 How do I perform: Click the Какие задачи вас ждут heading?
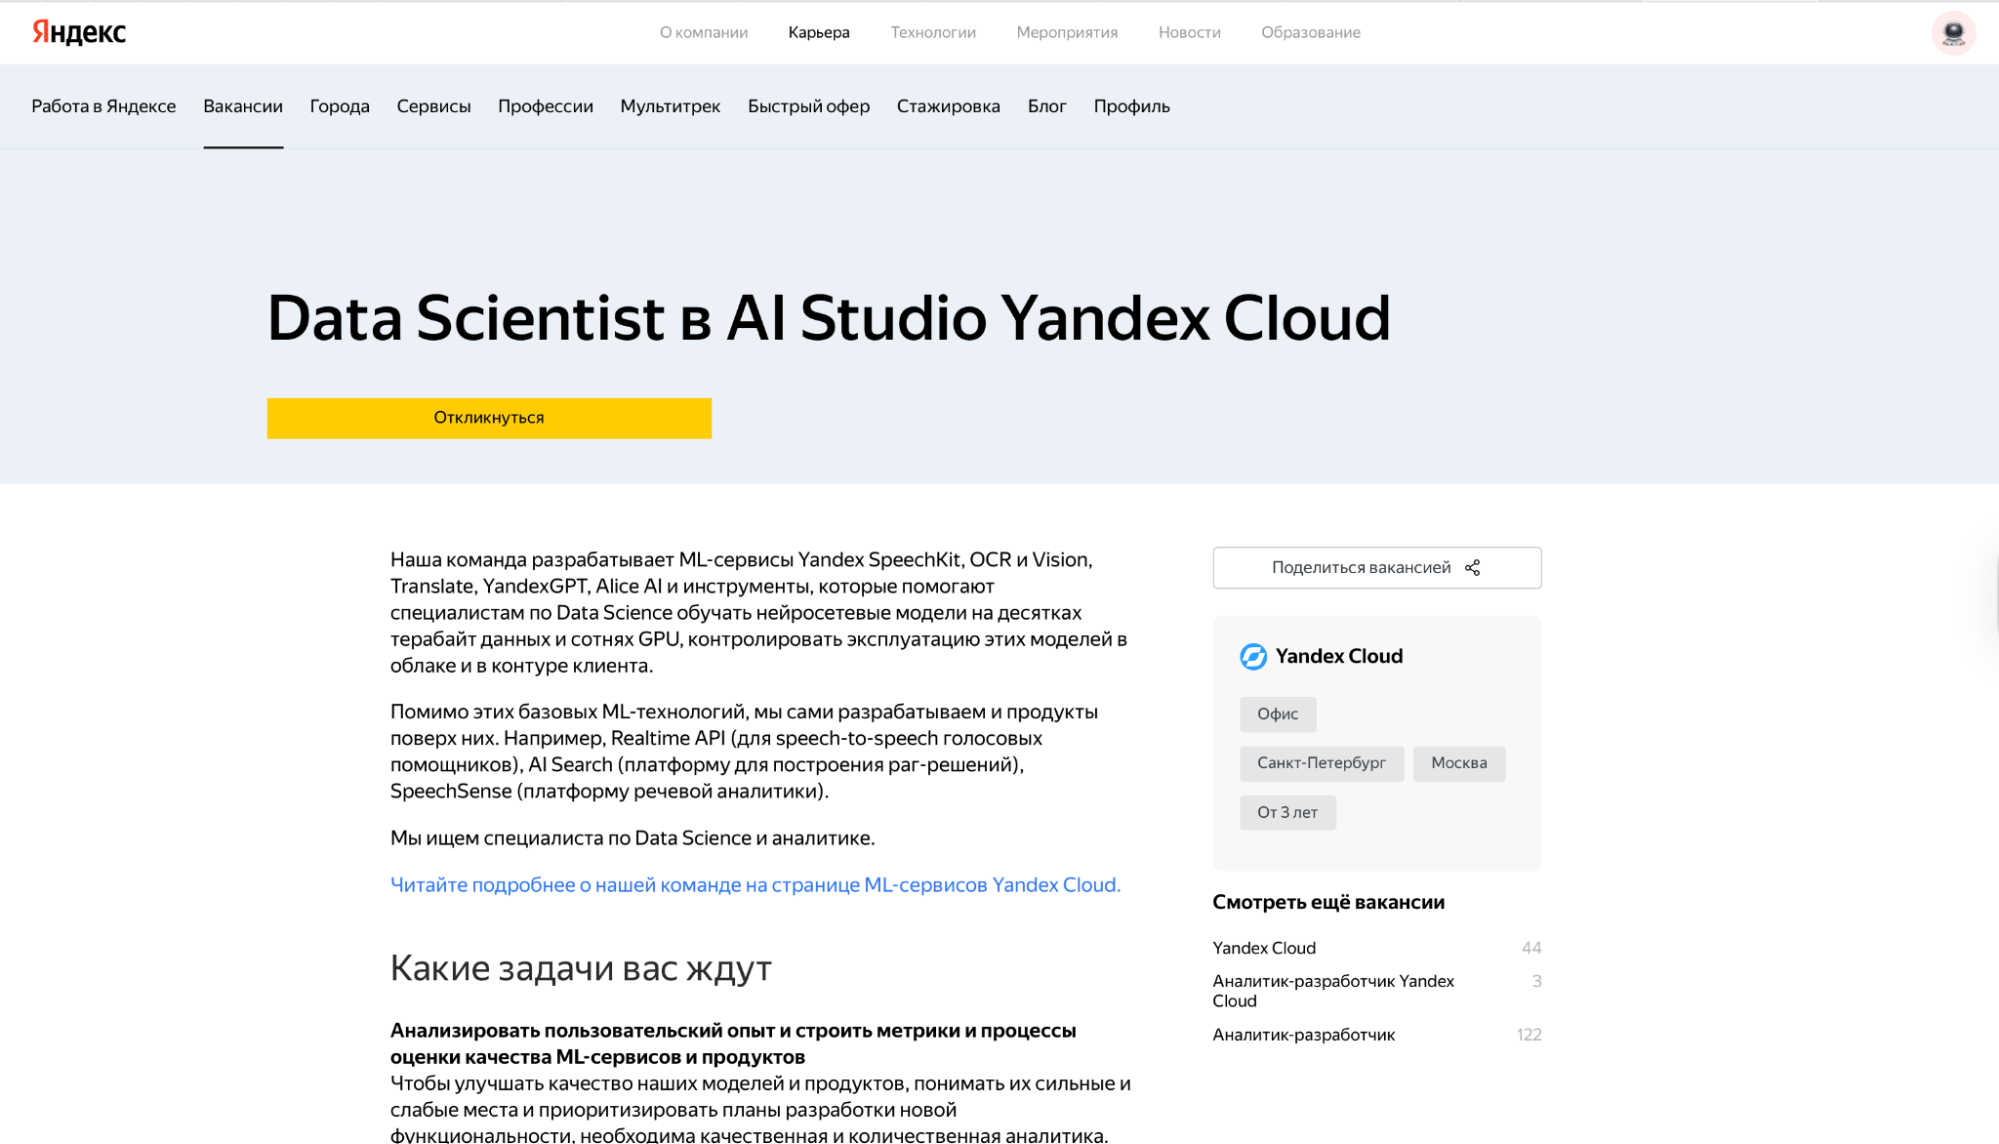coord(581,968)
